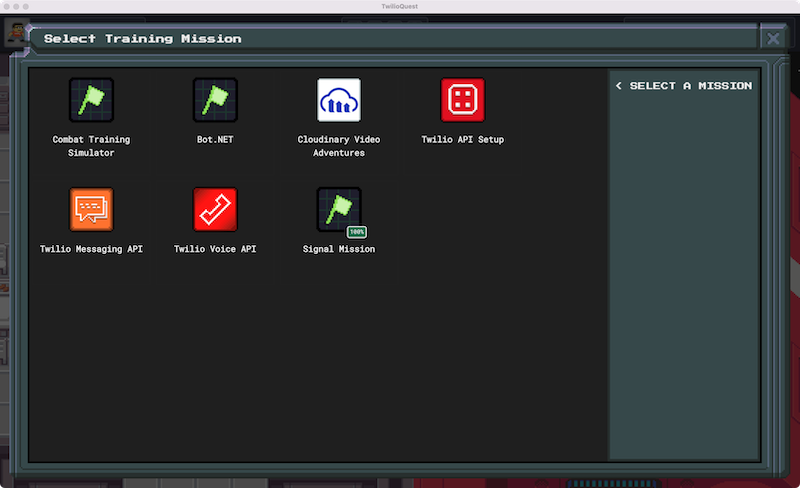
Task: Choose the Cloudinary Video Adventures cloud icon
Action: click(x=339, y=100)
